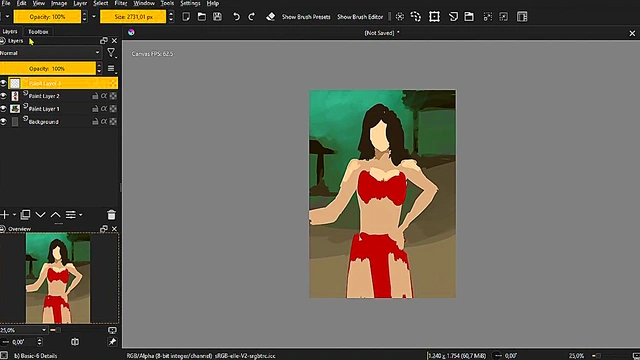Open the File menu

point(6,3)
